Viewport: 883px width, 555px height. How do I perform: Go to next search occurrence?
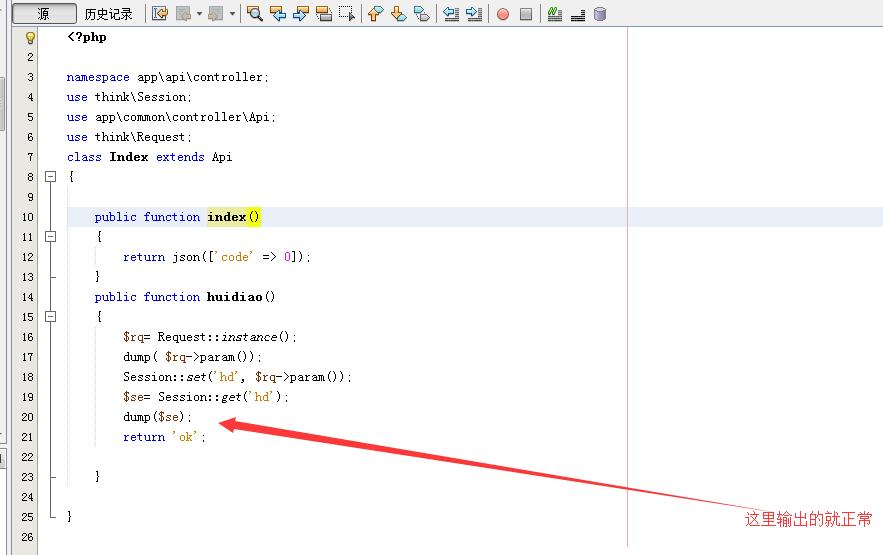[300, 14]
